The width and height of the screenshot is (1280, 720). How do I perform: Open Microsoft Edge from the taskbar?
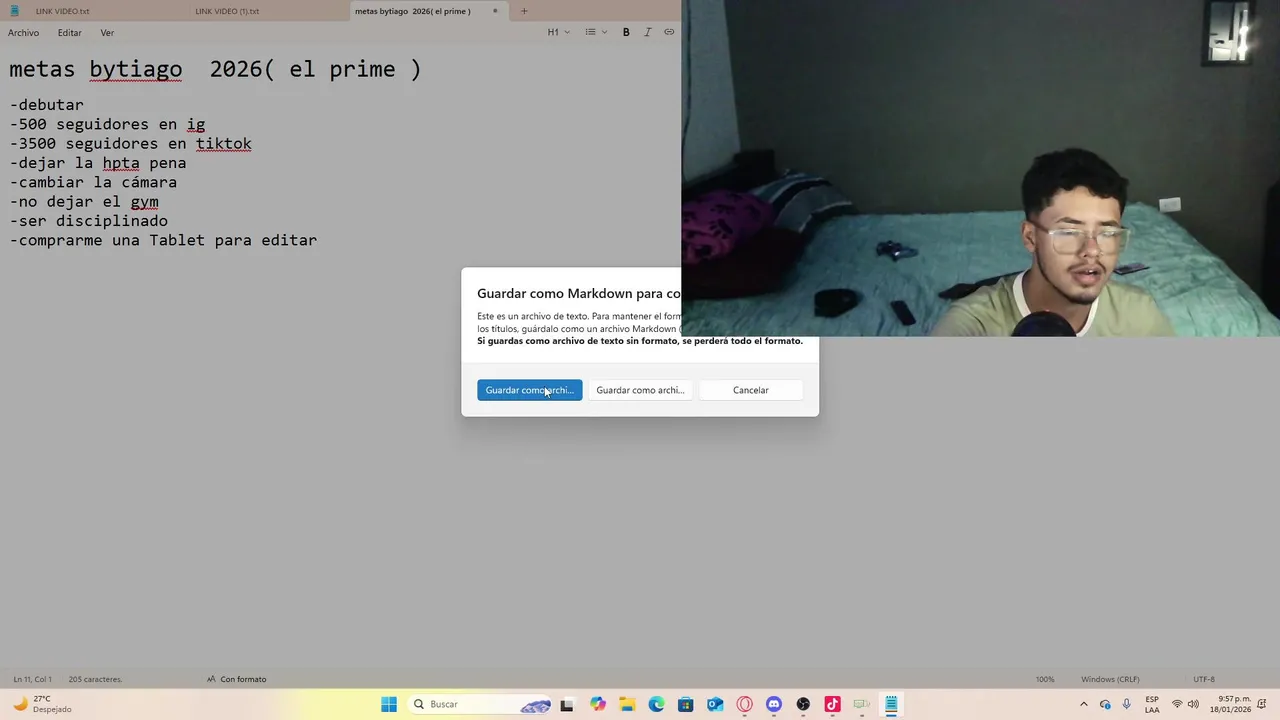coord(656,704)
